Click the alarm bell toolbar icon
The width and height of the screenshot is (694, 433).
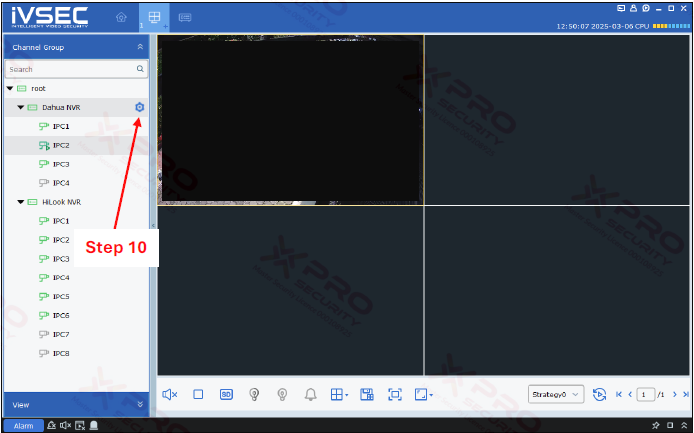[311, 394]
